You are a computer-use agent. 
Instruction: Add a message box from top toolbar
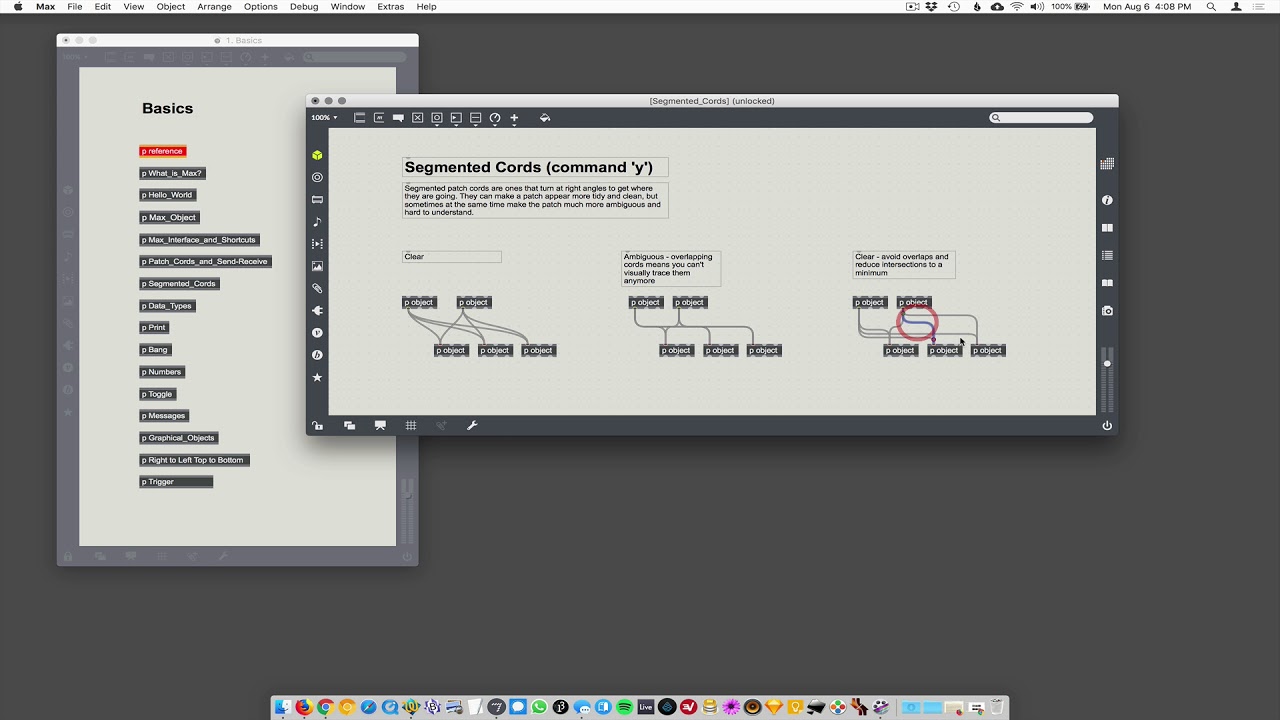click(x=379, y=118)
